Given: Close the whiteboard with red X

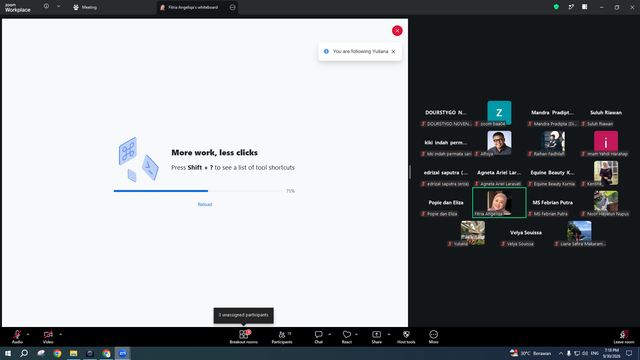Looking at the screenshot, I should click(x=397, y=31).
